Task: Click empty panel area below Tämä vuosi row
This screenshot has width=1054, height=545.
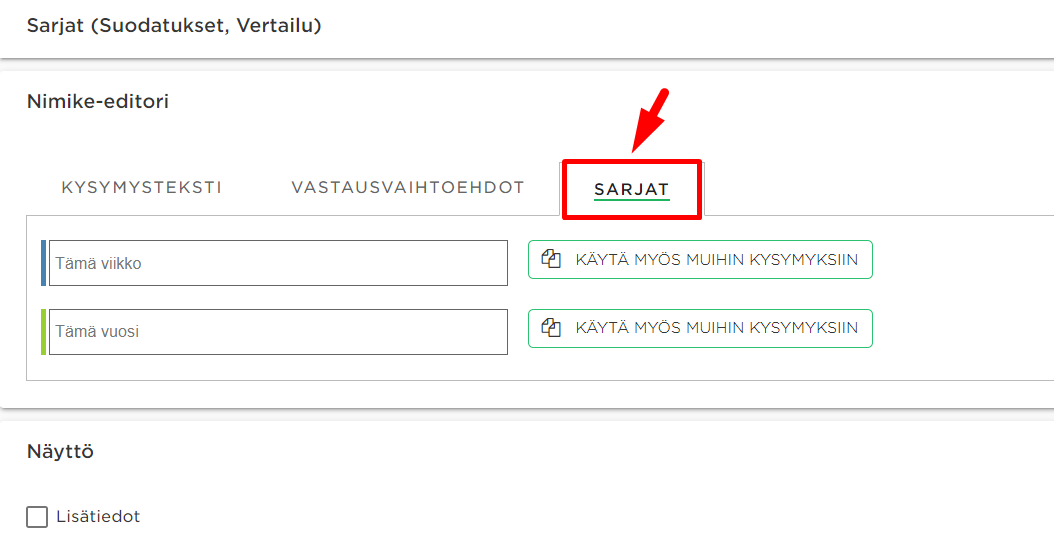Action: click(x=538, y=368)
